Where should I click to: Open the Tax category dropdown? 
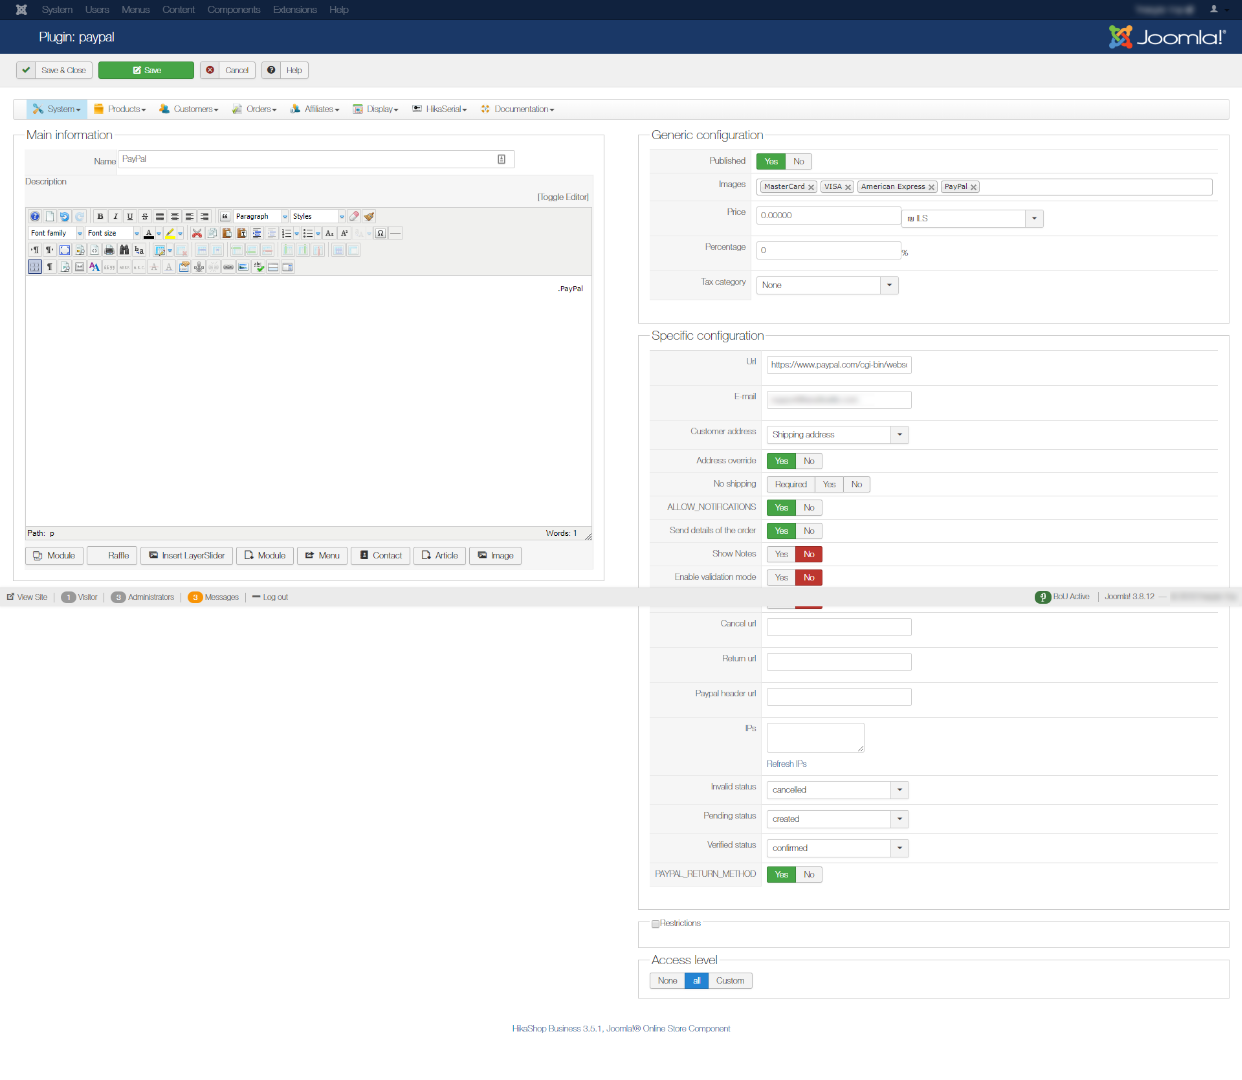tap(828, 285)
